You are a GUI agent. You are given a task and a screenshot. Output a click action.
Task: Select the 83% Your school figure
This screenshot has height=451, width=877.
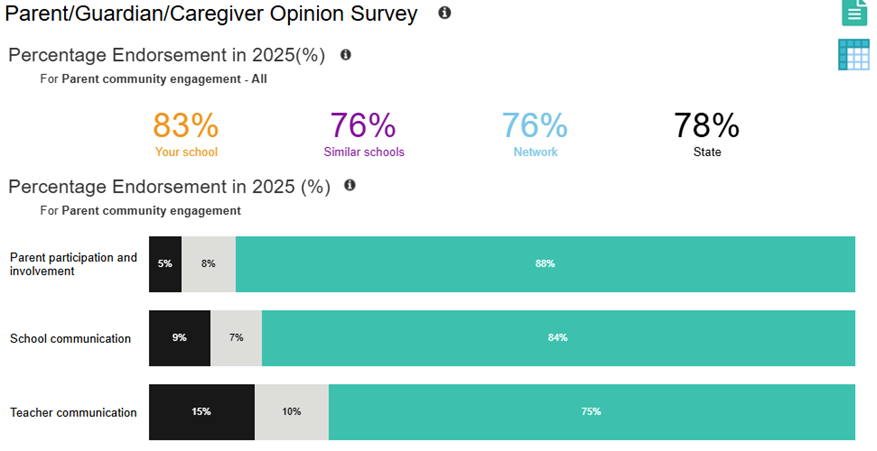[x=186, y=126]
